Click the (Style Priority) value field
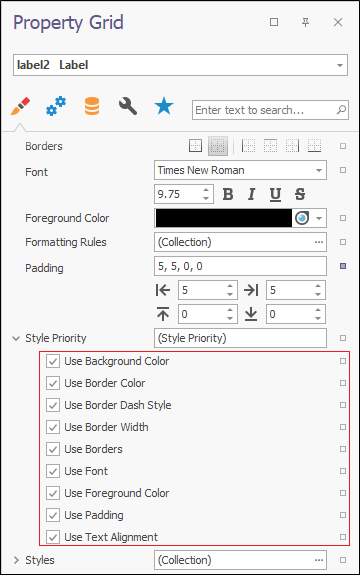The height and width of the screenshot is (575, 360). click(240, 338)
